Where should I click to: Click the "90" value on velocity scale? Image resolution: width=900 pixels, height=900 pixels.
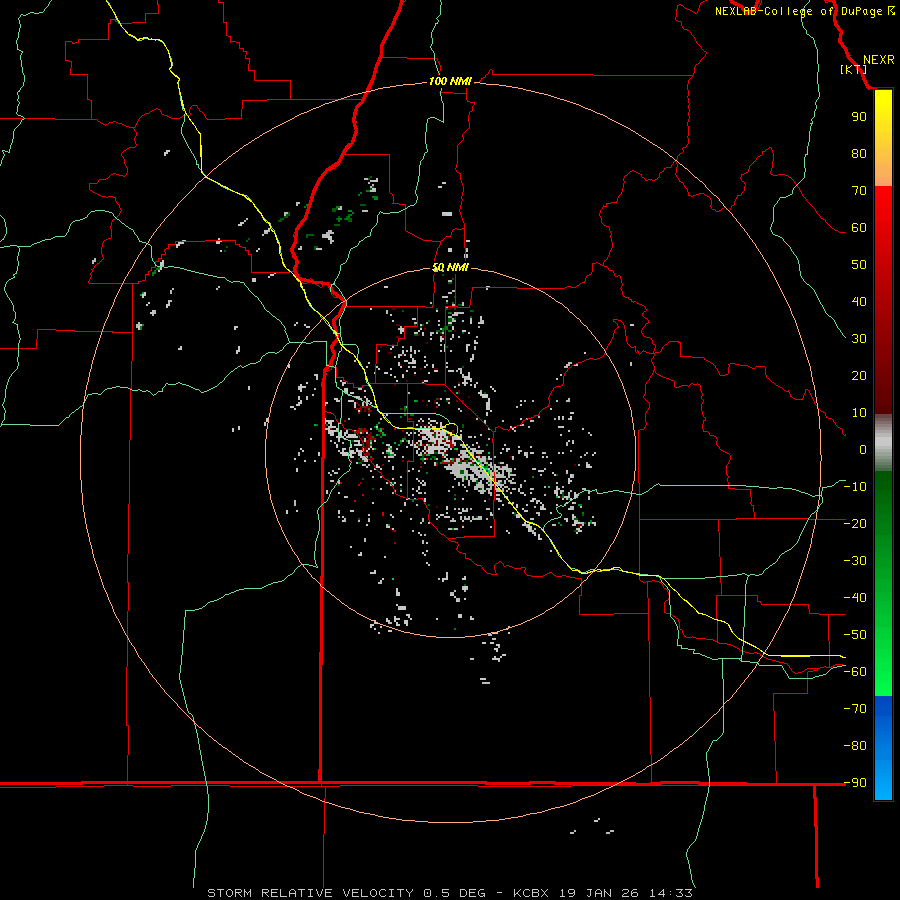tap(859, 117)
